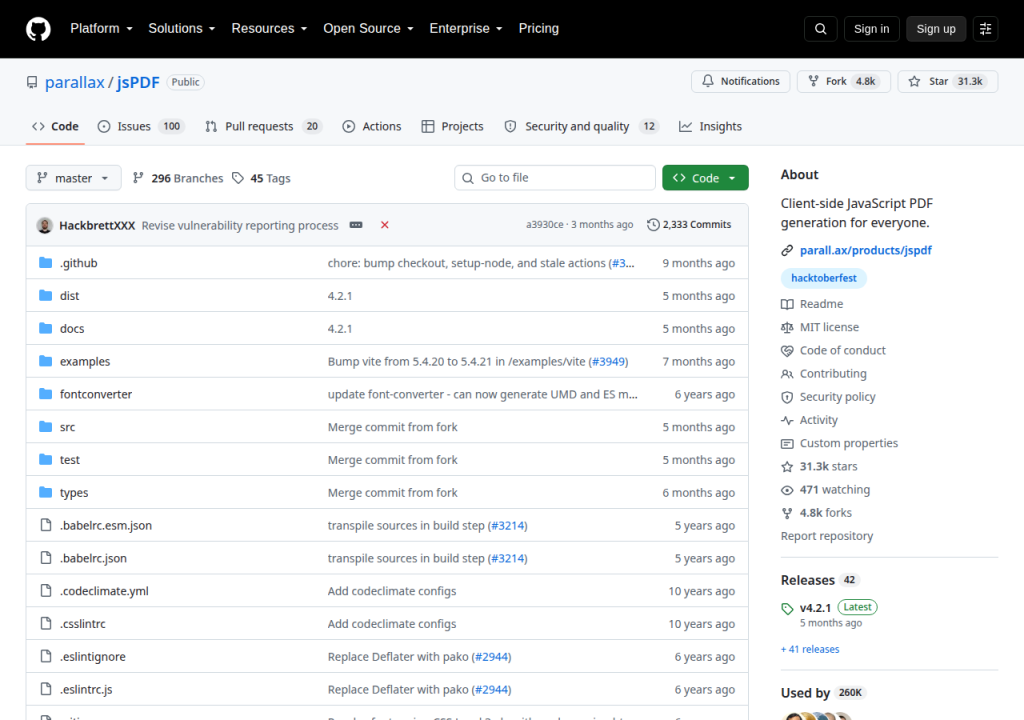Click the fork icon by 4.8k forks

(x=787, y=513)
